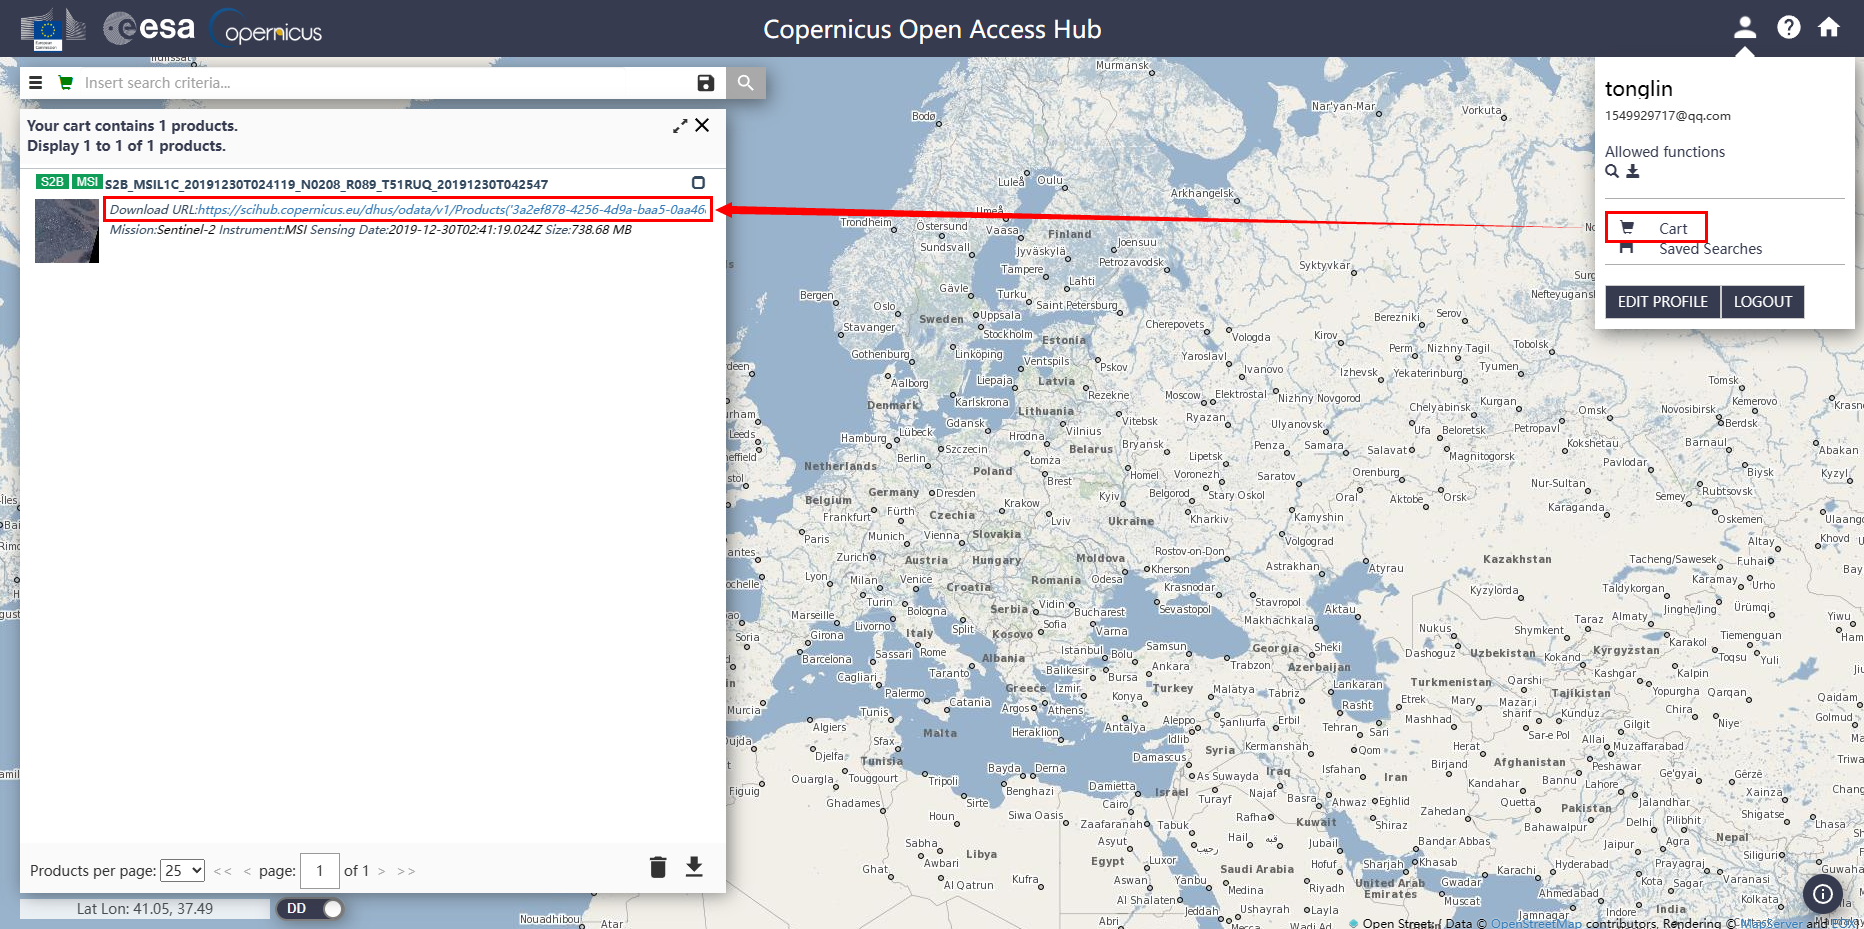Image resolution: width=1864 pixels, height=929 pixels.
Task: Open the product quicklook thumbnail
Action: tap(67, 231)
